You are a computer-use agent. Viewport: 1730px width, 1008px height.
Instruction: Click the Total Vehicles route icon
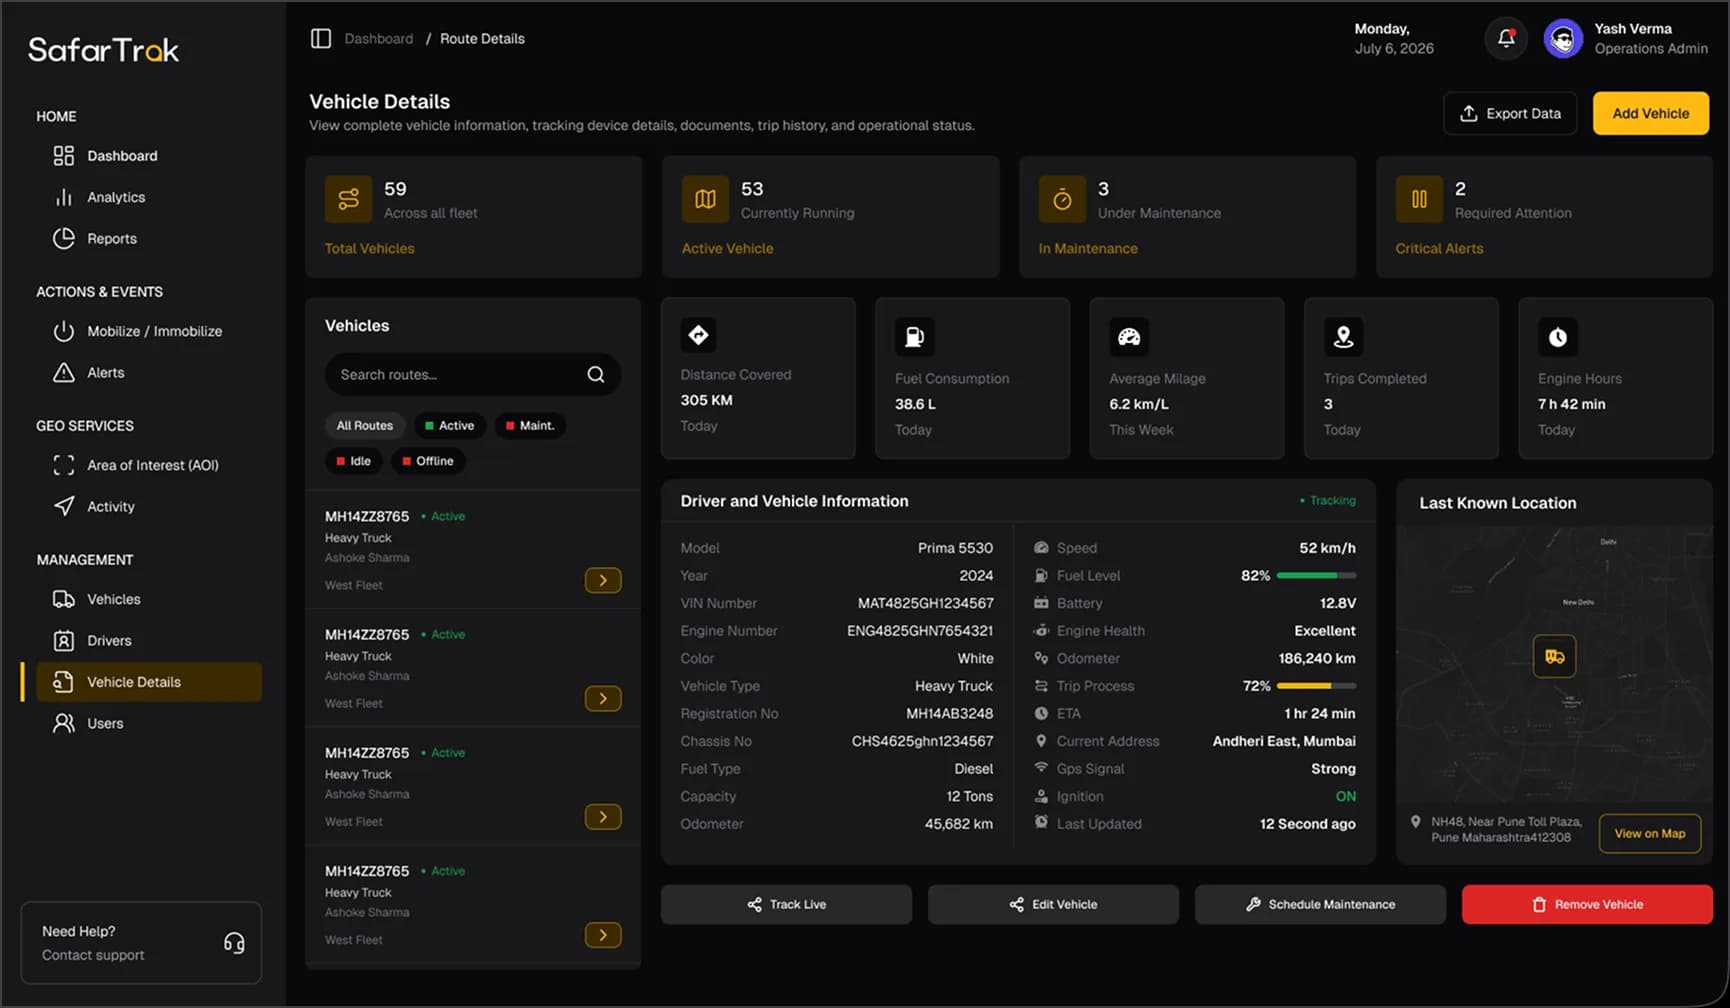point(348,199)
